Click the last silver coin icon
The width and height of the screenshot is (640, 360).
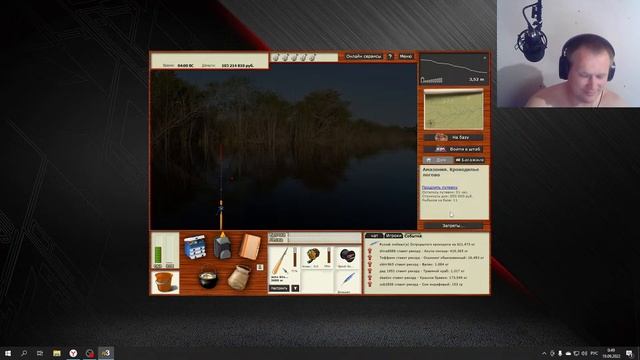312,57
